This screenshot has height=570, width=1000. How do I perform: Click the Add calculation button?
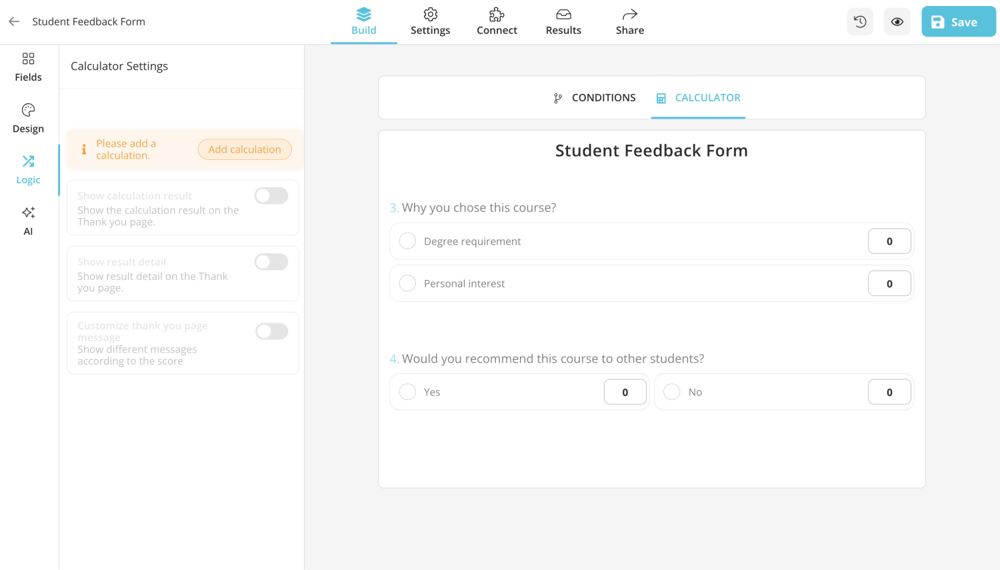(245, 150)
